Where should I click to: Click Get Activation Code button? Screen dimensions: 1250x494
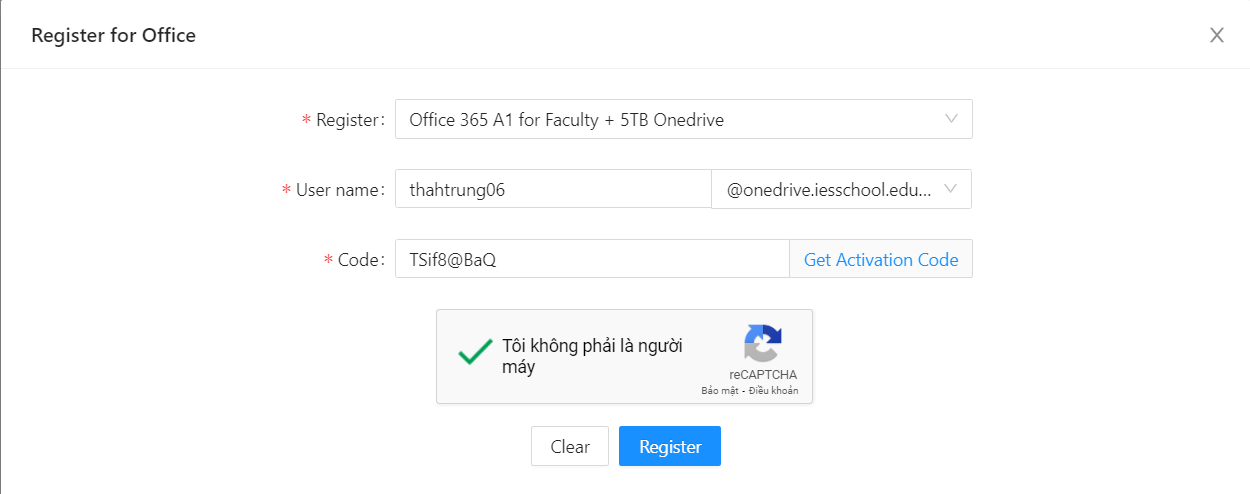click(x=881, y=259)
